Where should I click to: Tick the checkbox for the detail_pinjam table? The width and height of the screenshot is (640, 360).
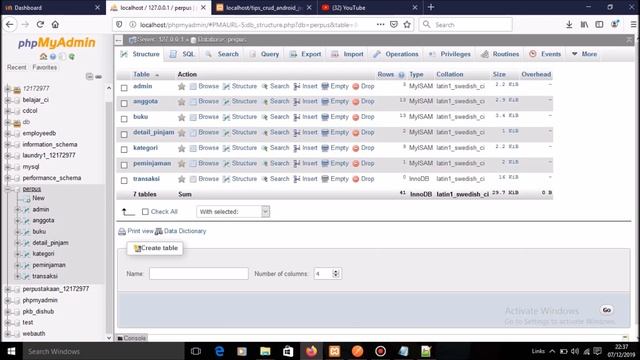point(124,134)
